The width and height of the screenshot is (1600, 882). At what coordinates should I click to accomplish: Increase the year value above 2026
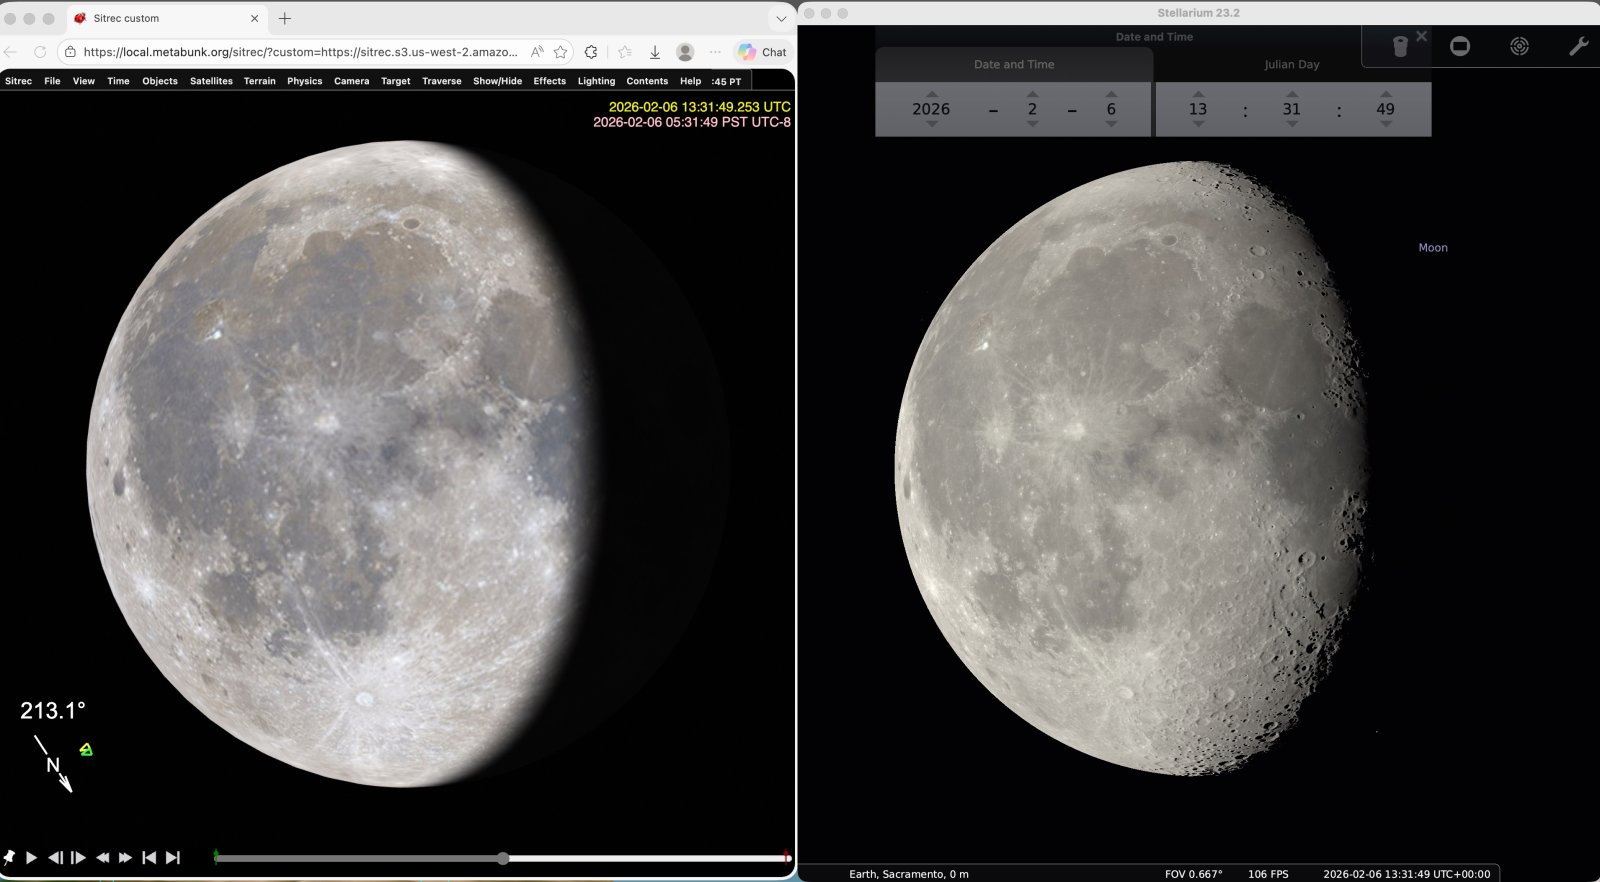[932, 94]
